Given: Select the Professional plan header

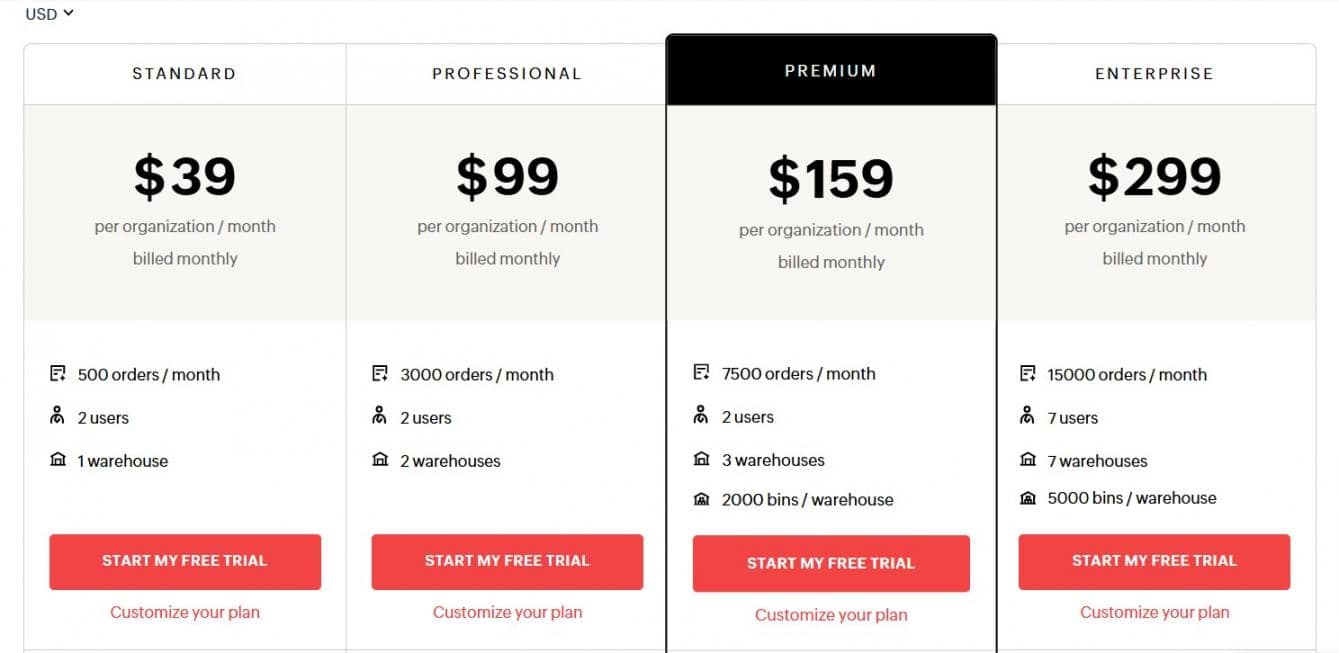Looking at the screenshot, I should (507, 74).
